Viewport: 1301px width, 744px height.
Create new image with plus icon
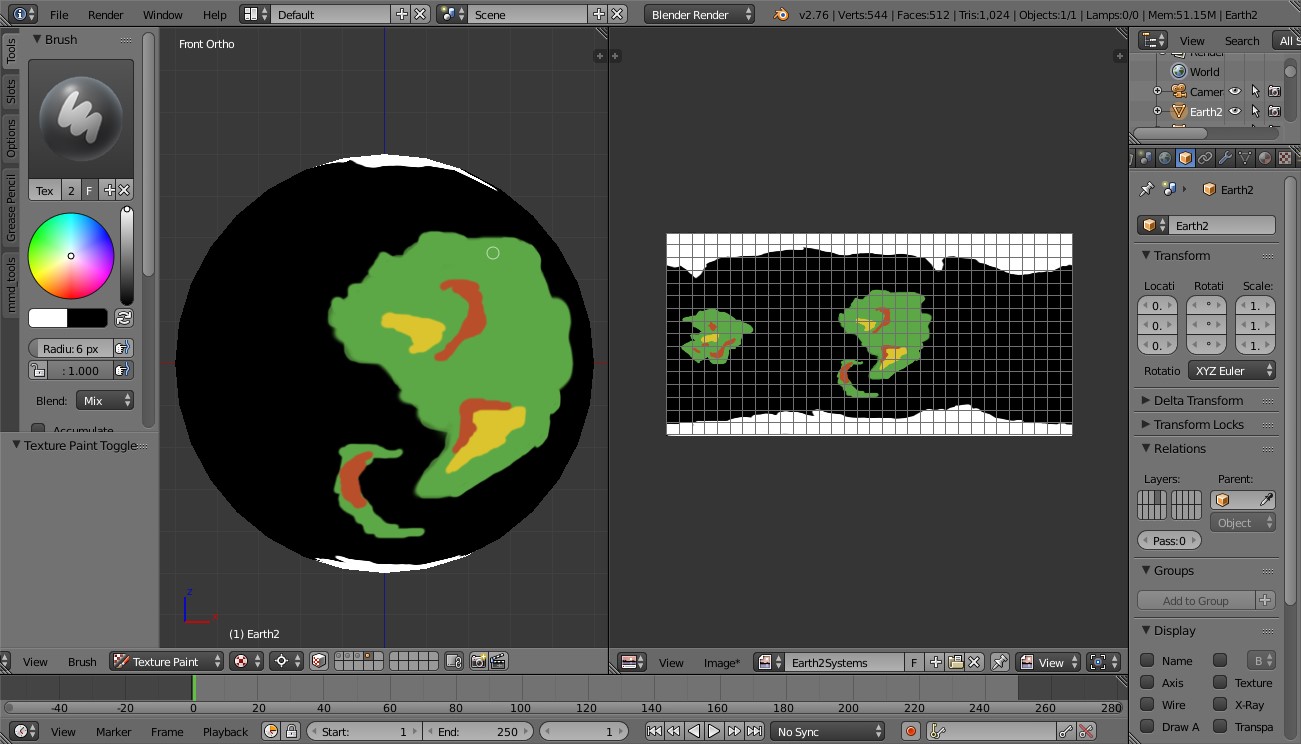click(936, 662)
